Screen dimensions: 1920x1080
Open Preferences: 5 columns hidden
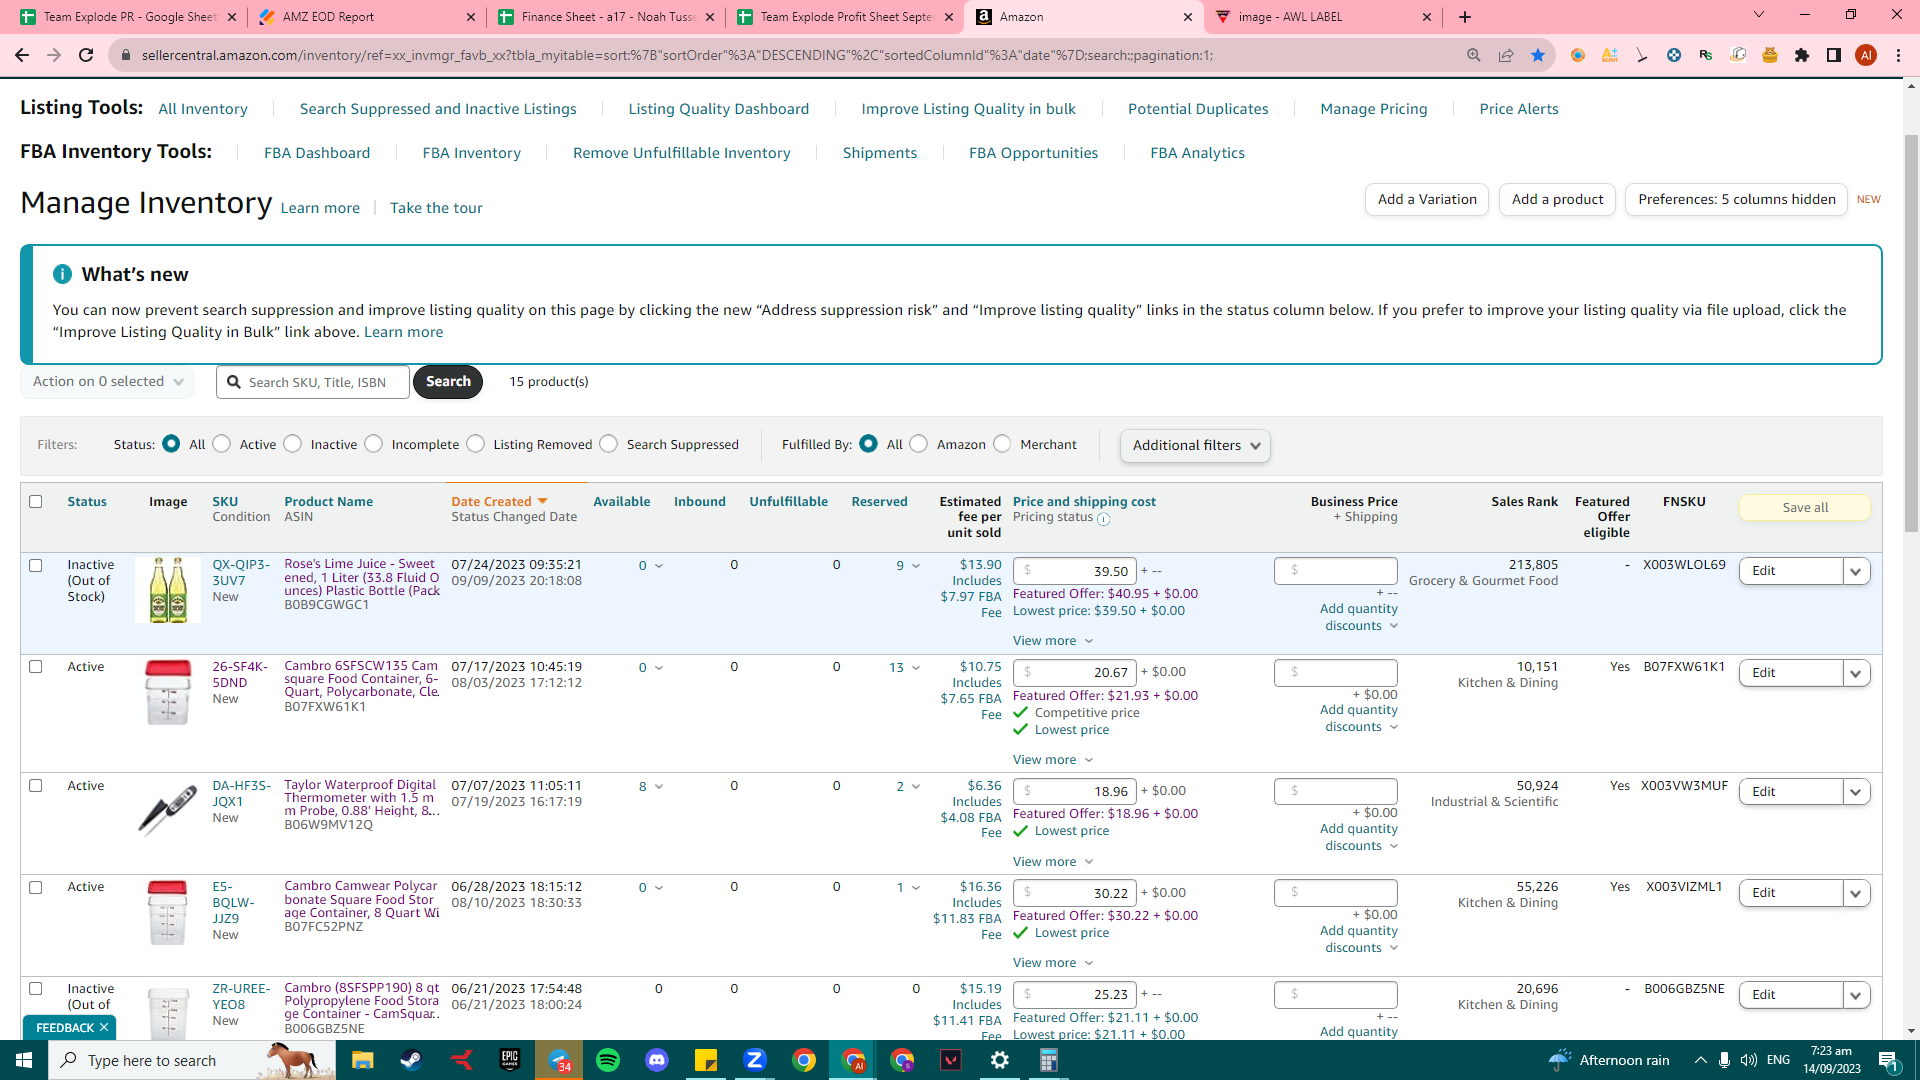1737,200
